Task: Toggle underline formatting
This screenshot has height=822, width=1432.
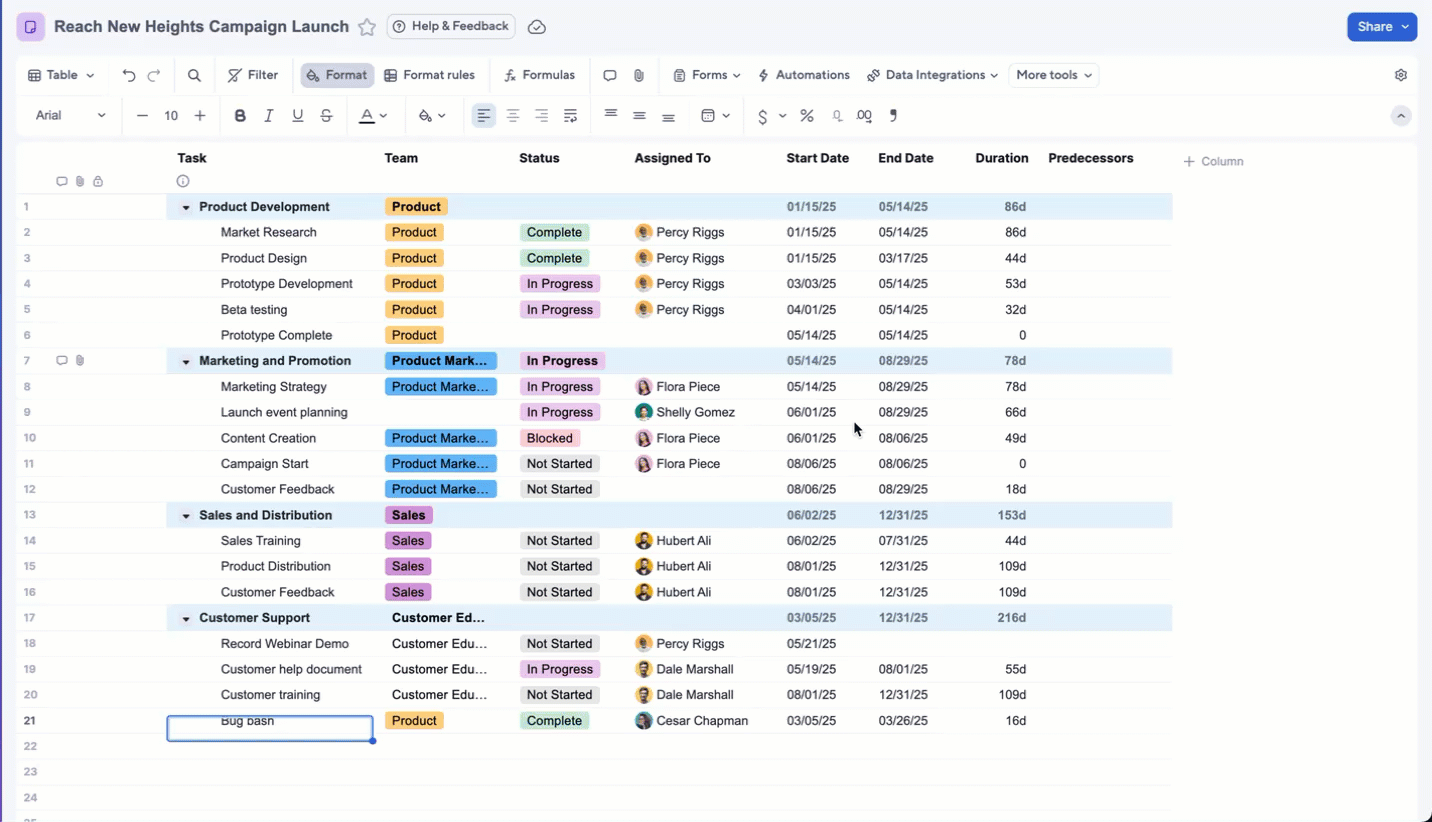Action: point(298,116)
